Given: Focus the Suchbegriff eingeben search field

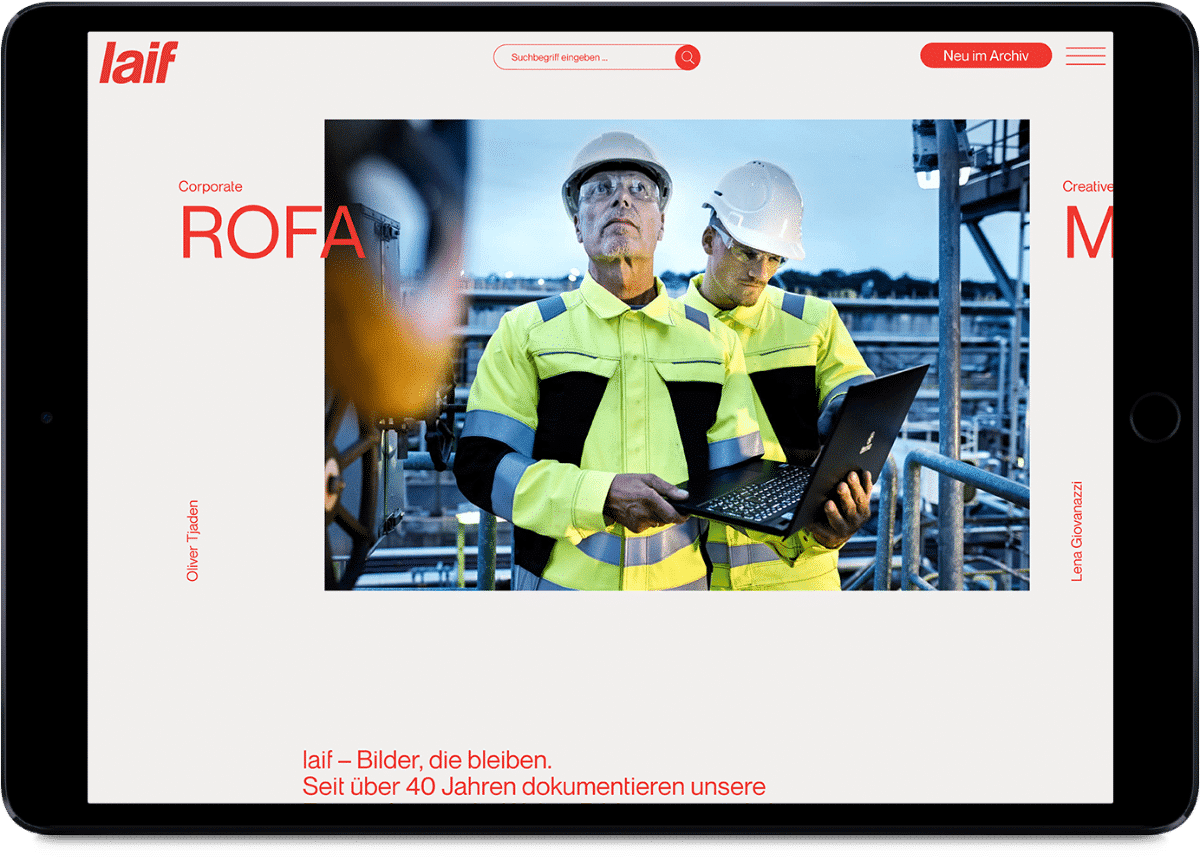Looking at the screenshot, I should [x=580, y=58].
